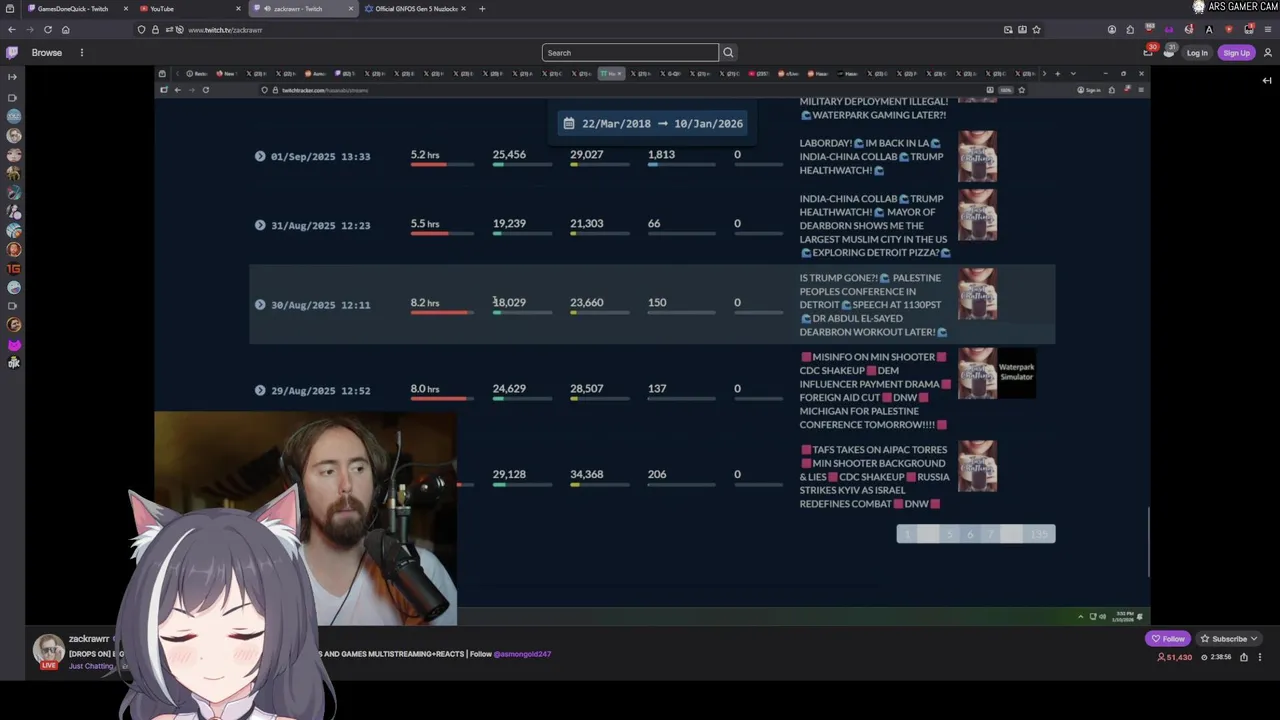This screenshot has width=1280, height=720.
Task: Click the Just Chatting thumbnail in 30/Aug row
Action: (x=977, y=294)
